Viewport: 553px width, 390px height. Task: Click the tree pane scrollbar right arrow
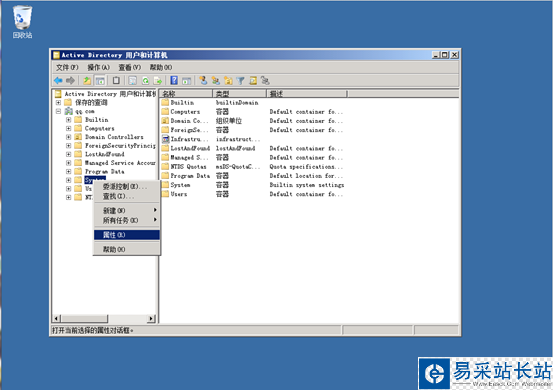[151, 319]
